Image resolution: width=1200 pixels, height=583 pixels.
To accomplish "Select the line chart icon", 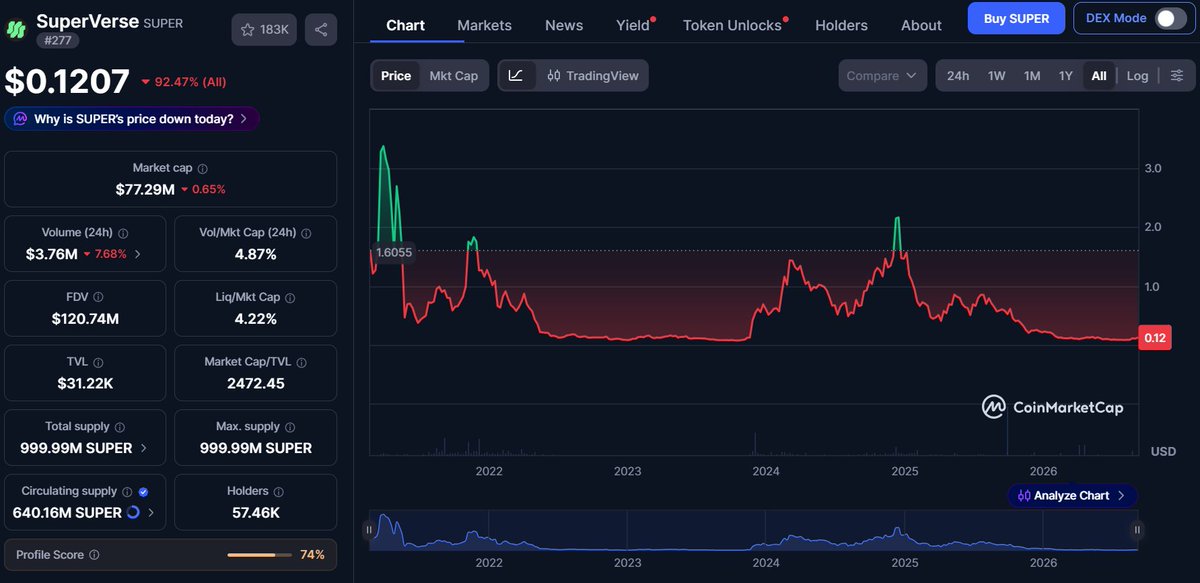I will tap(515, 75).
